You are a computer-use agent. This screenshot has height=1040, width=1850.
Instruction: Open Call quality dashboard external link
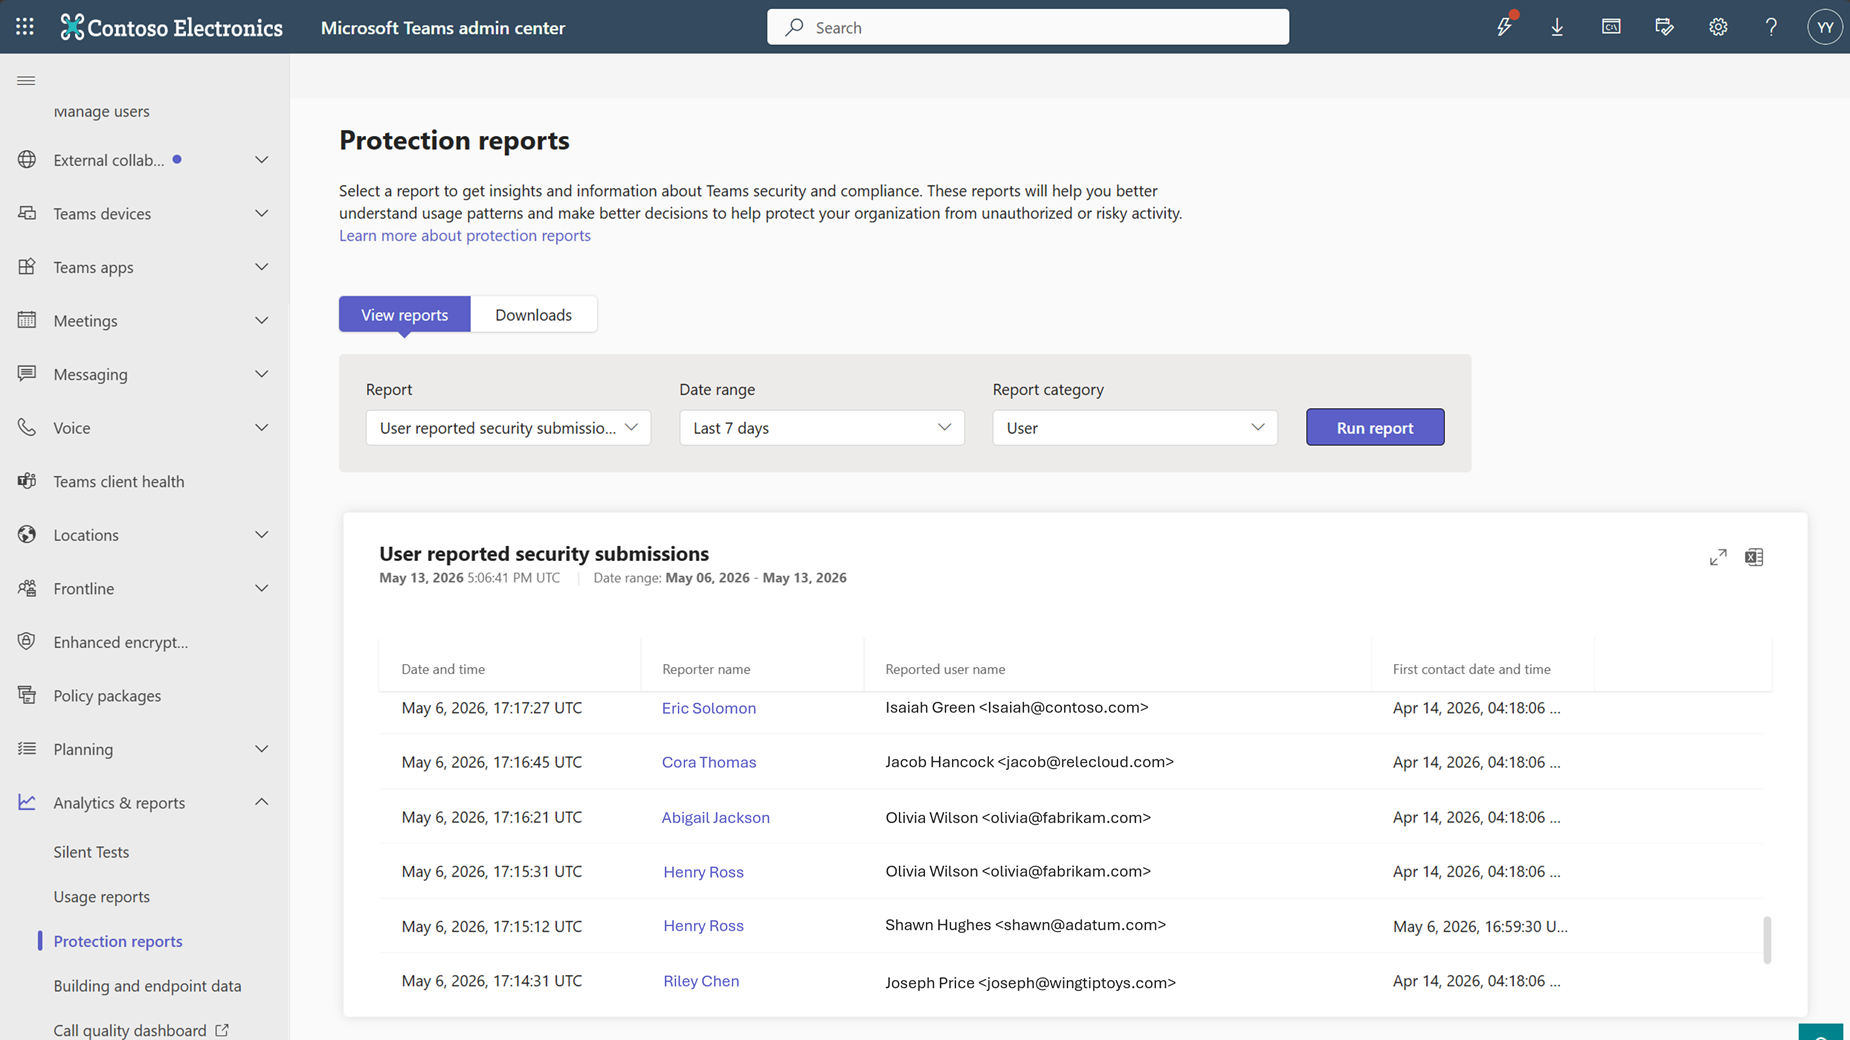pos(141,1030)
